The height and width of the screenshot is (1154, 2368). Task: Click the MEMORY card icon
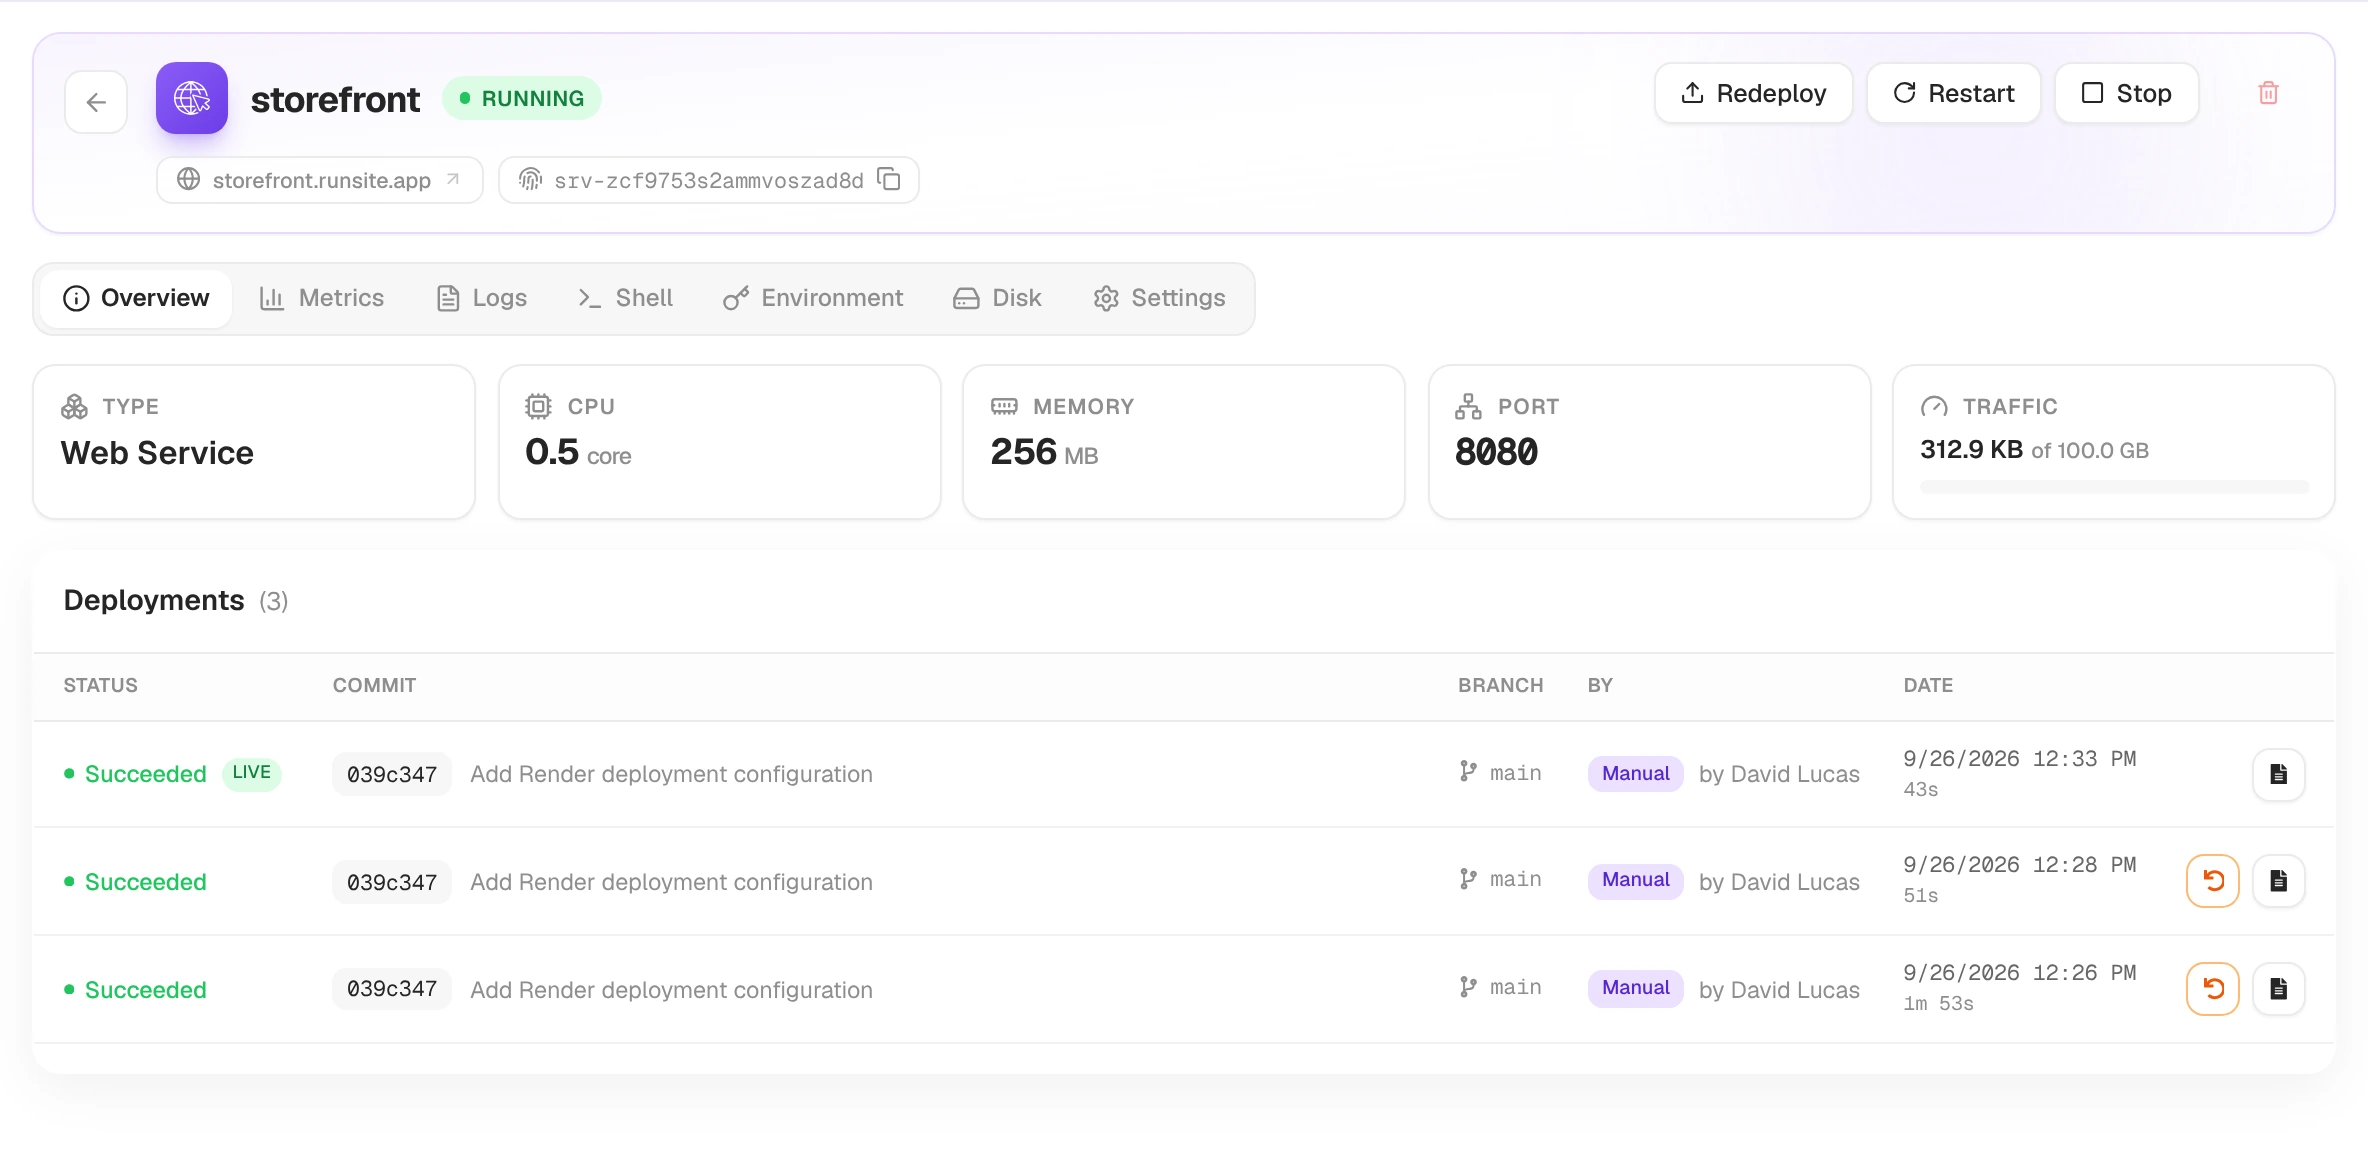click(1004, 406)
